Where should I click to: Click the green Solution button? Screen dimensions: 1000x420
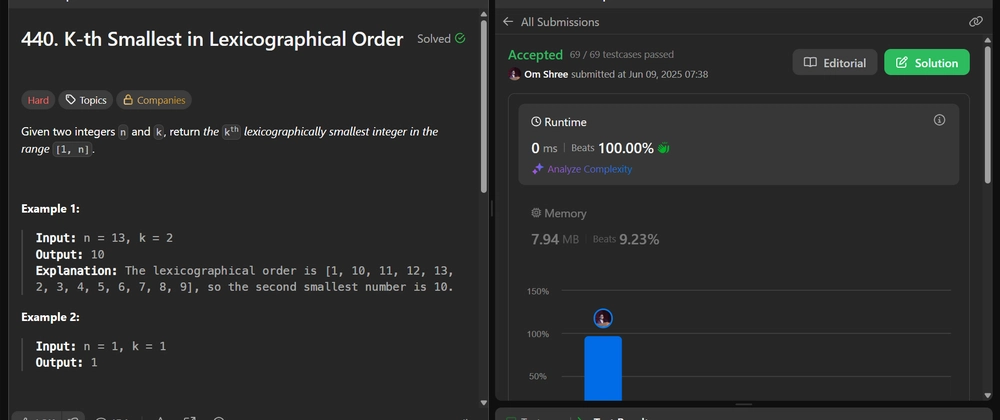pyautogui.click(x=926, y=62)
